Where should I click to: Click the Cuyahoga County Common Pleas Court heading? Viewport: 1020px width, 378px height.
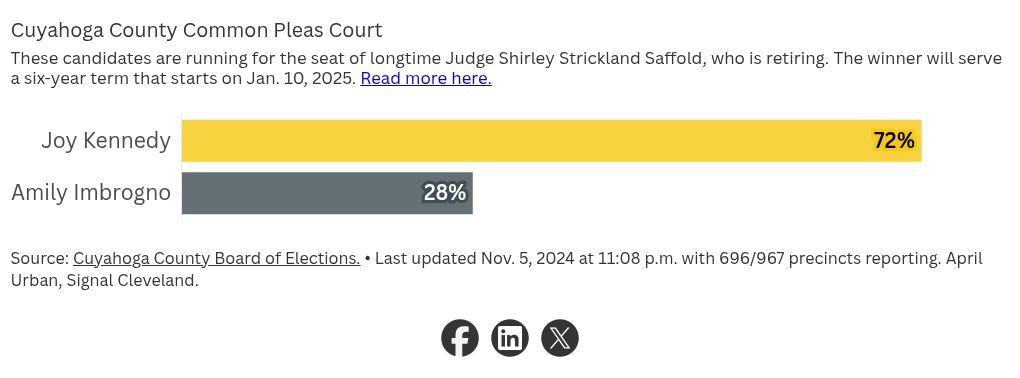[x=196, y=31]
